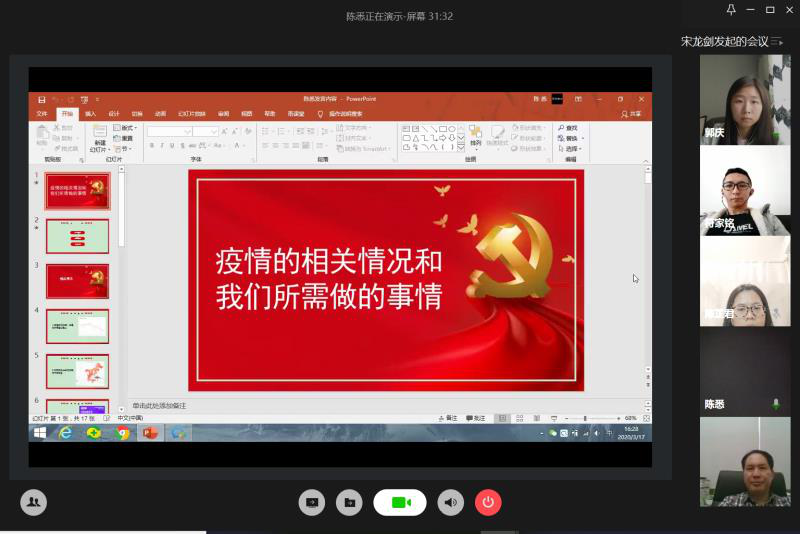Open the share file meeting button
Screen dimensions: 800x534
click(x=349, y=502)
